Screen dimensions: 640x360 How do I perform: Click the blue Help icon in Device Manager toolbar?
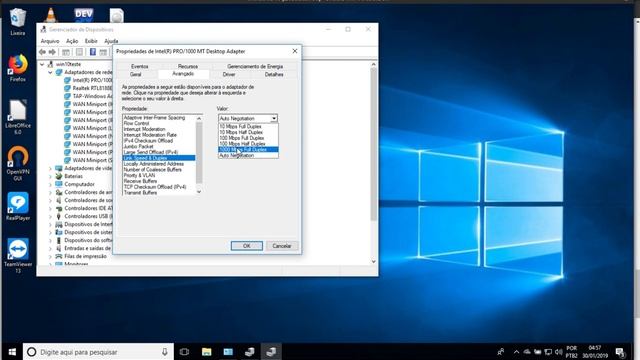(x=93, y=52)
